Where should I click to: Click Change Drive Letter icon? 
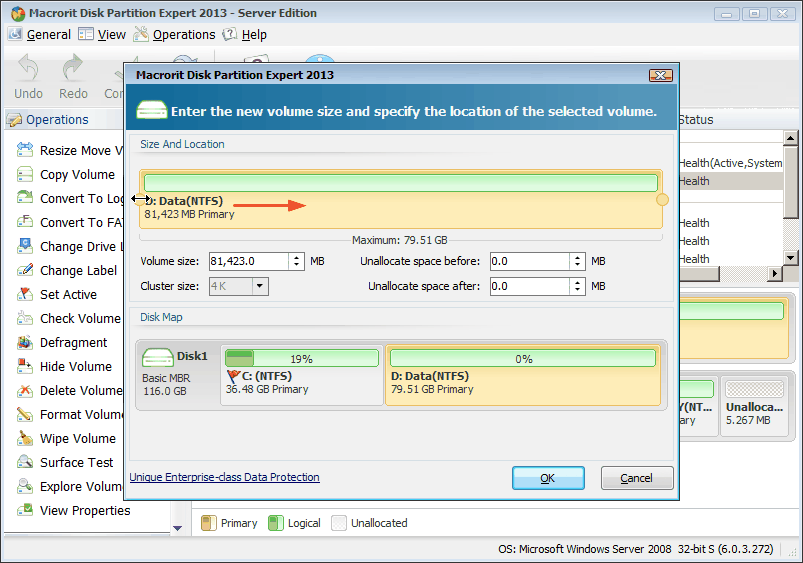[x=25, y=246]
